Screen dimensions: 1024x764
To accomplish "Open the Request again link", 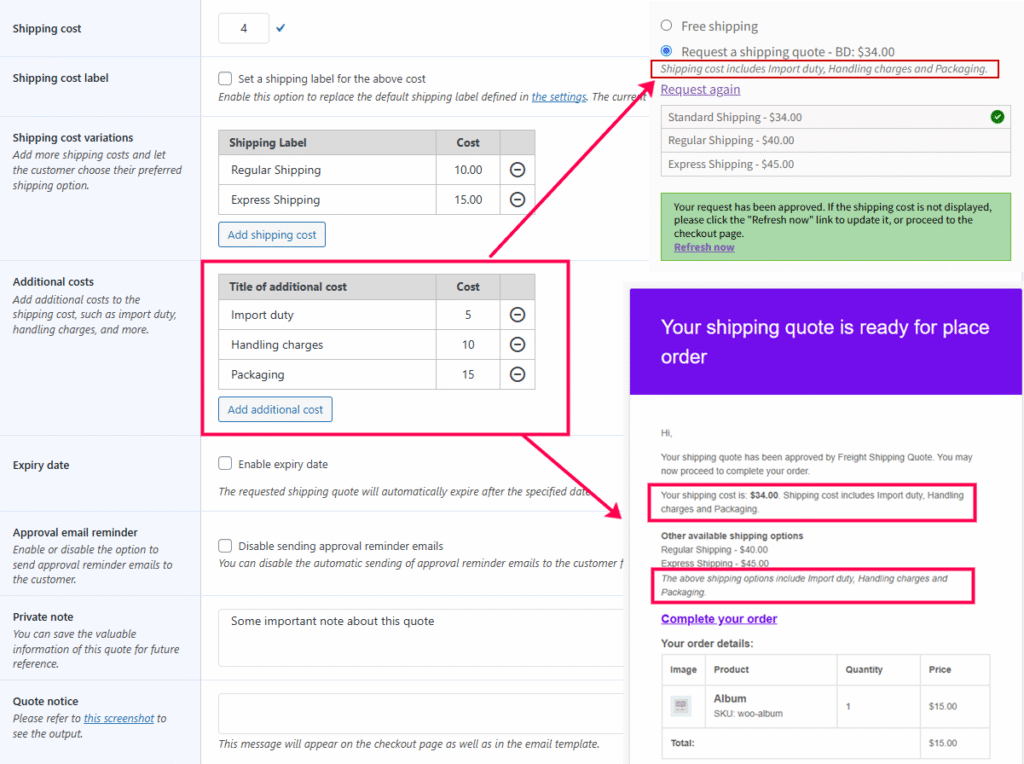I will click(700, 89).
